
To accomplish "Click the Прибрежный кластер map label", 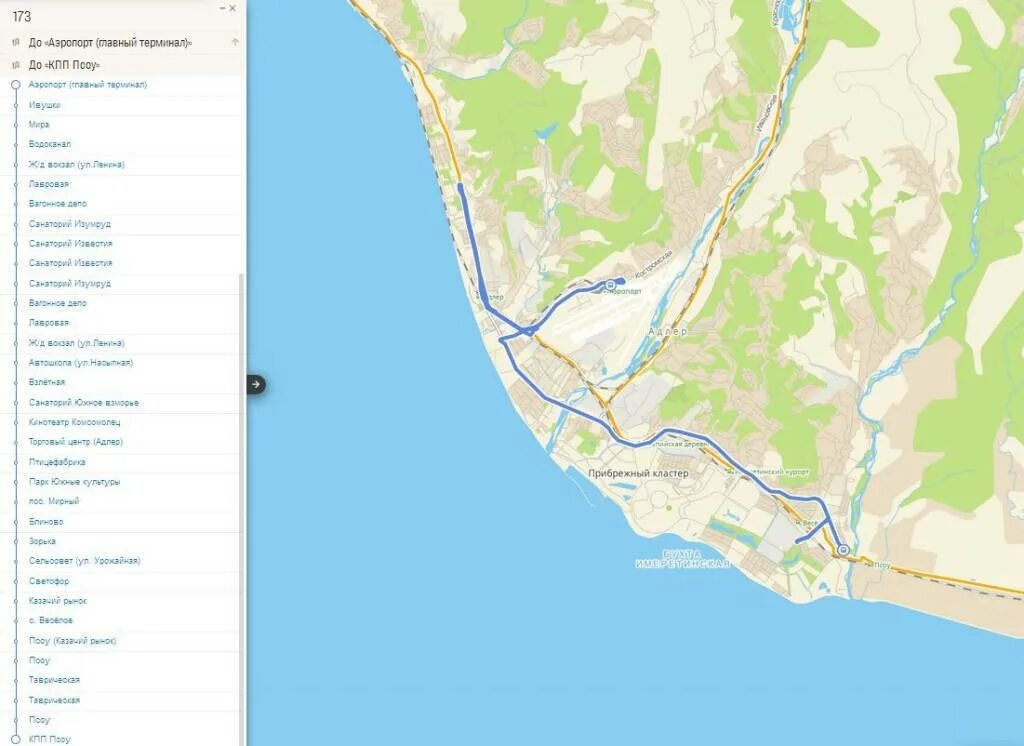I will 638,474.
